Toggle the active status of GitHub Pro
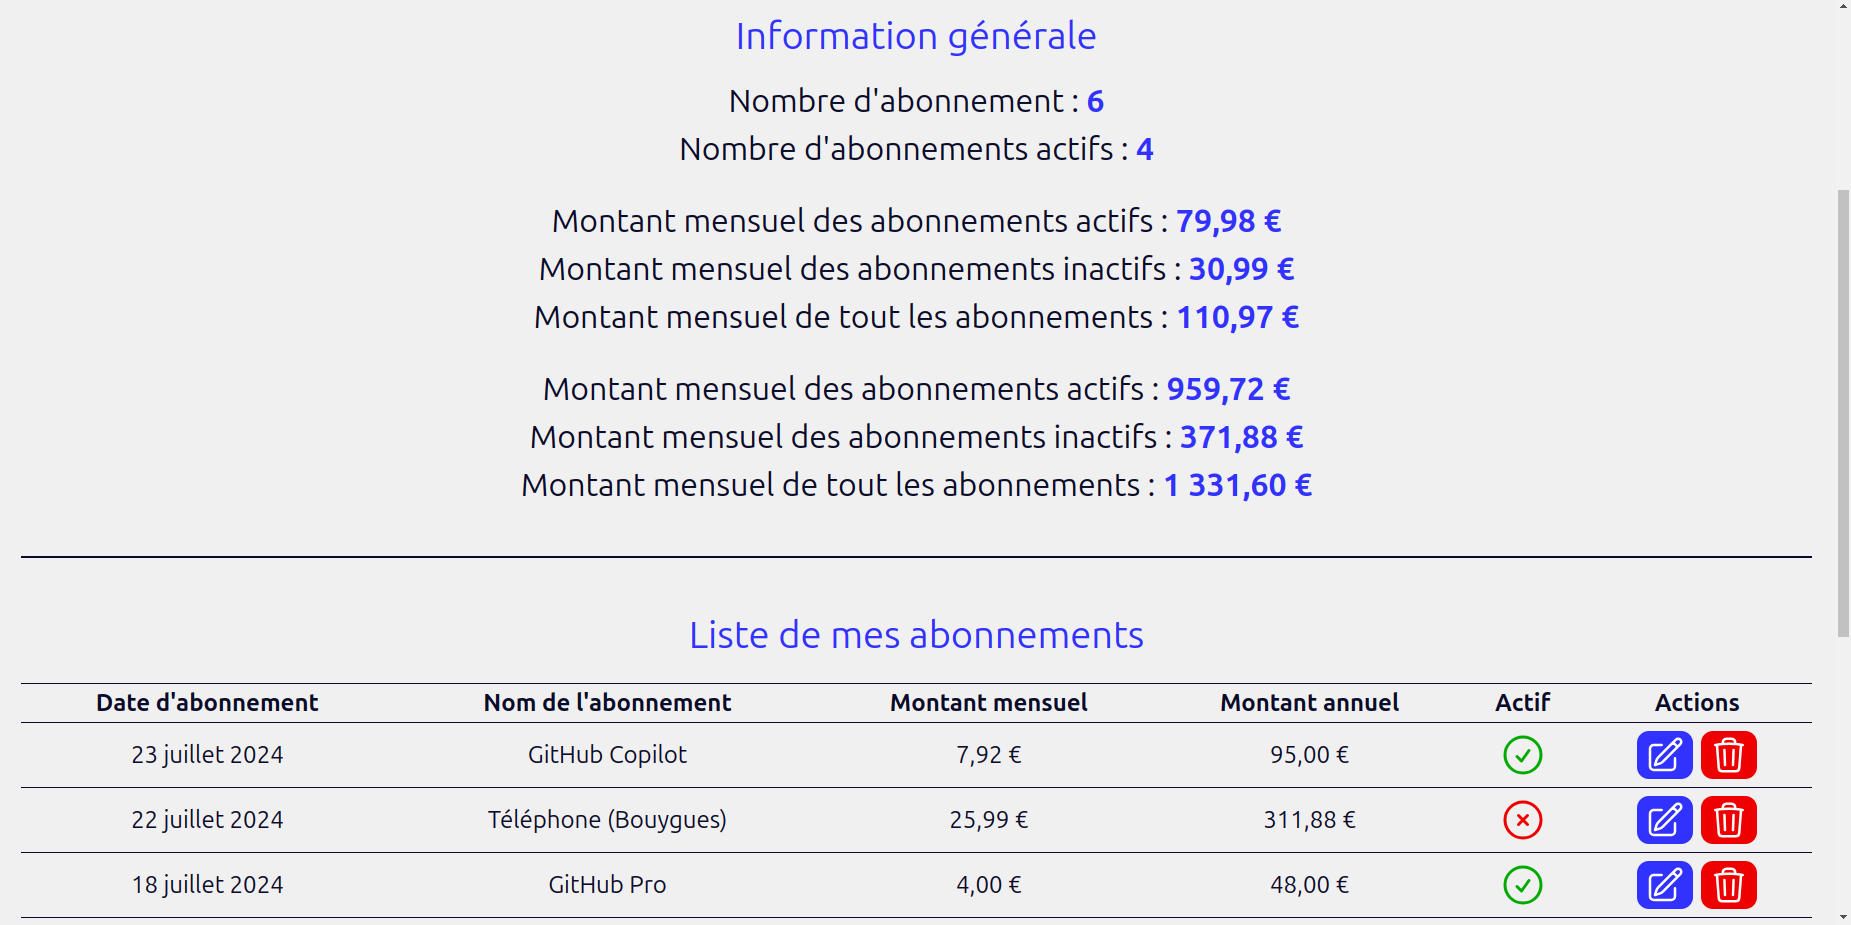Screen dimensions: 1851x925 [x=1522, y=885]
